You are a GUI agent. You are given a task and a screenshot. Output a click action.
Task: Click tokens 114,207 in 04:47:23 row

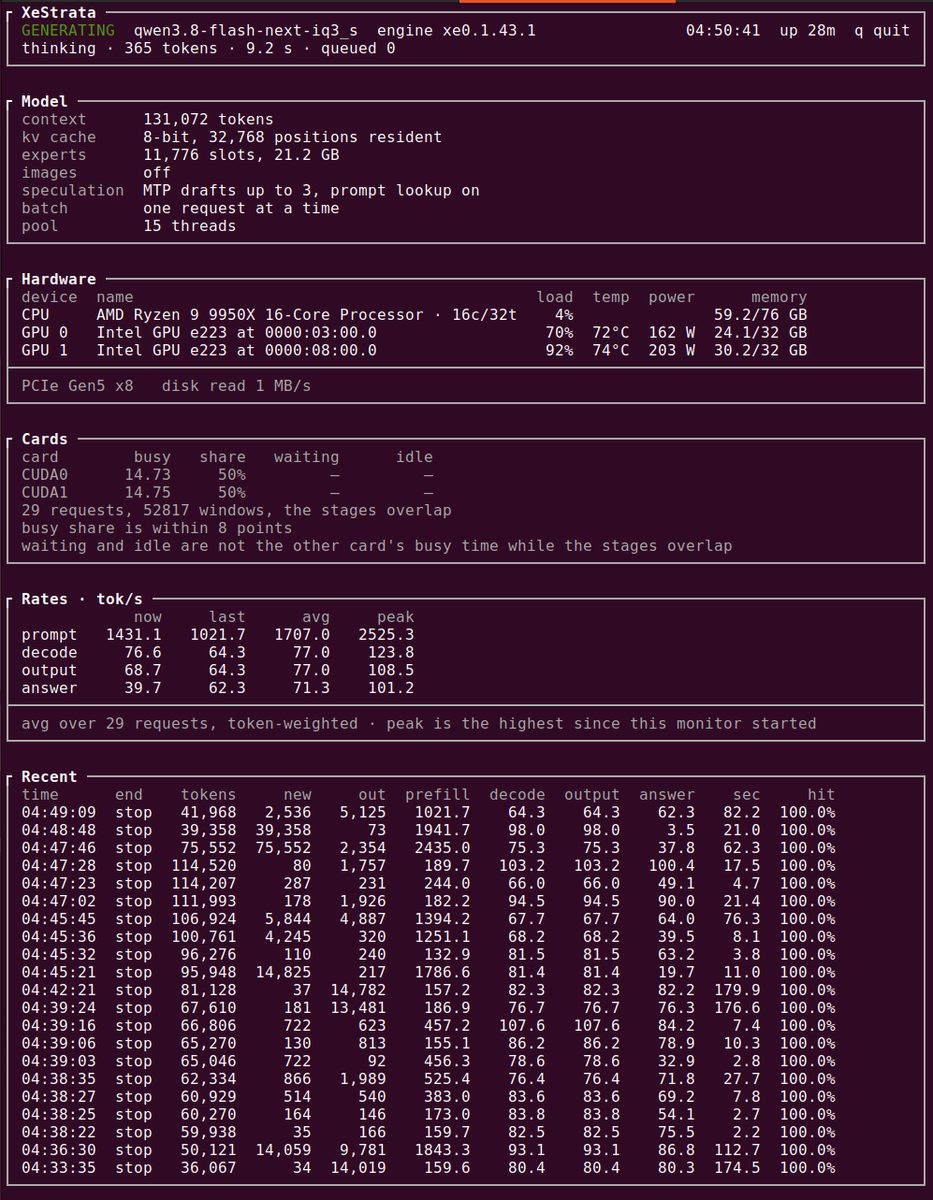(204, 884)
